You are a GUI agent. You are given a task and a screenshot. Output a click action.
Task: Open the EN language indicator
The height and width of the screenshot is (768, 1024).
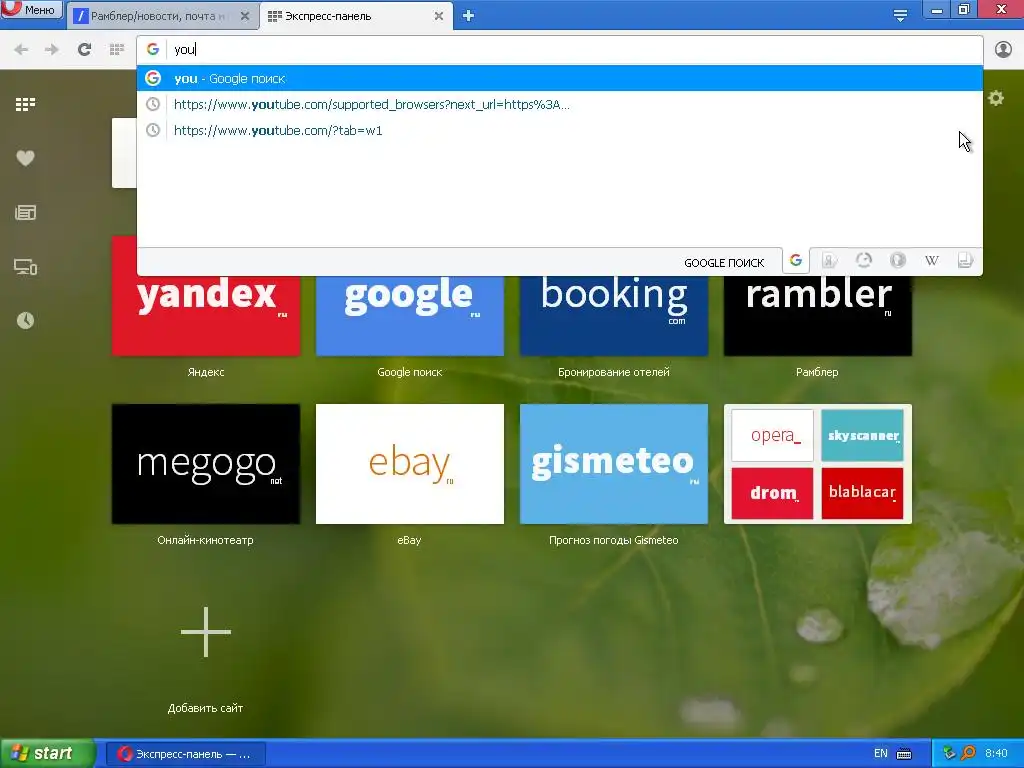coord(880,754)
